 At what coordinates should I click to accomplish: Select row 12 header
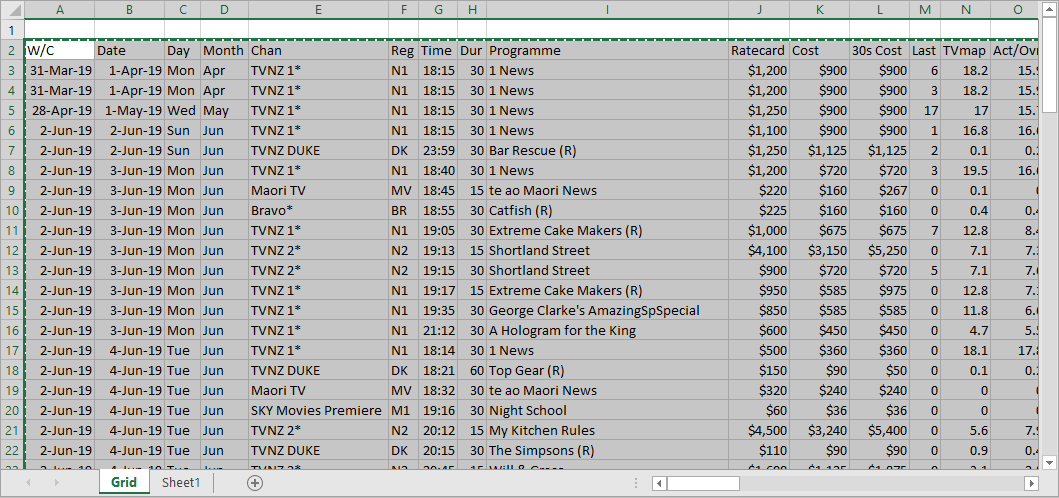11,250
